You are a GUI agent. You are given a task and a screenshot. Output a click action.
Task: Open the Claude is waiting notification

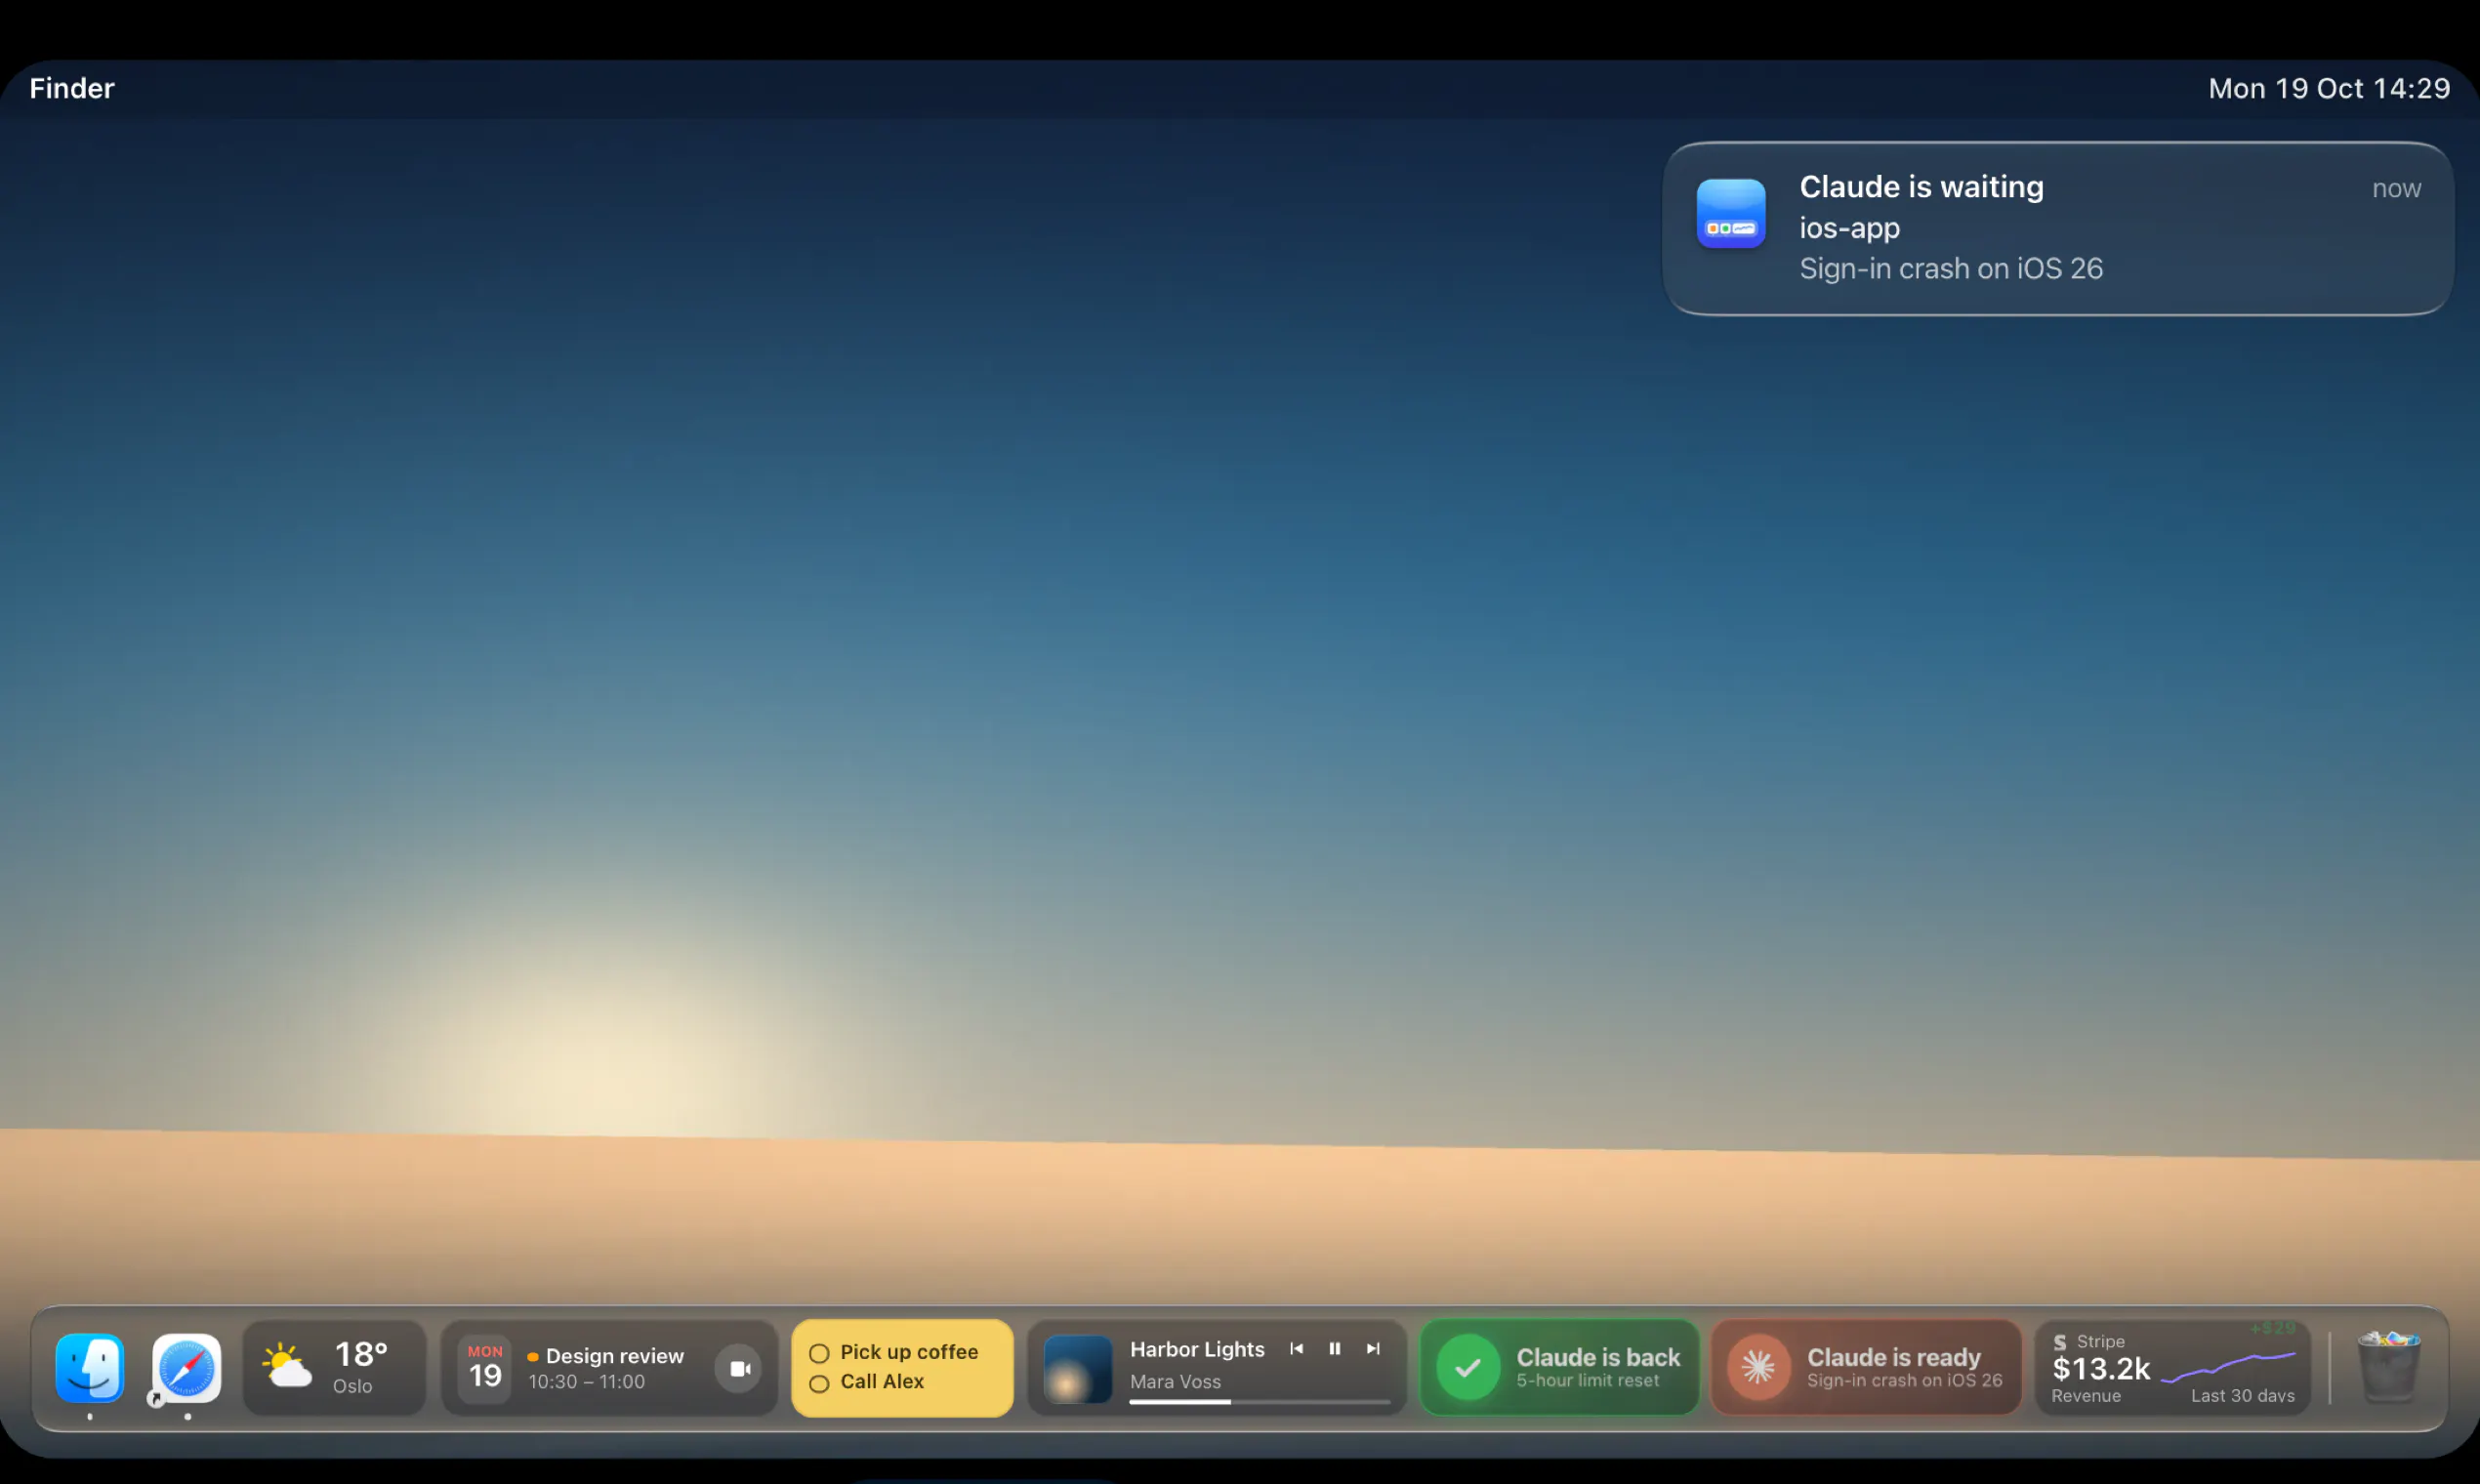click(2058, 229)
